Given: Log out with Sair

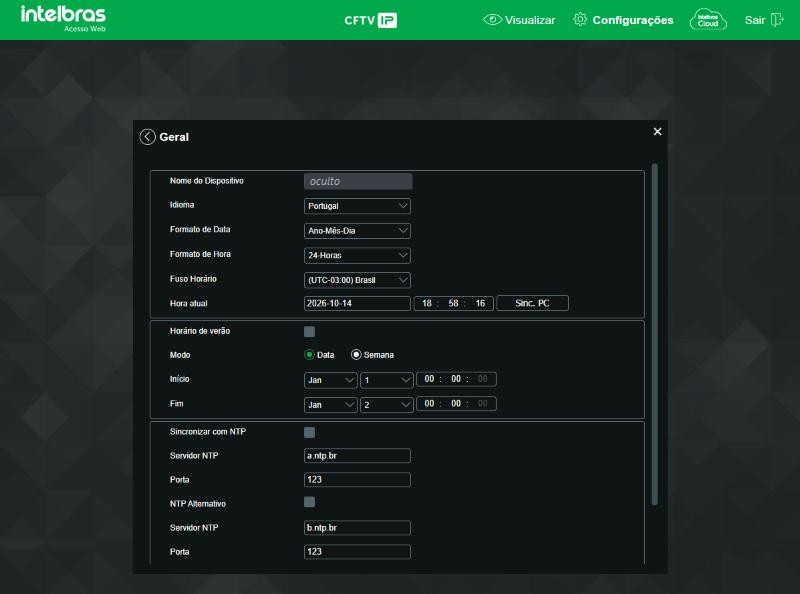Looking at the screenshot, I should point(764,20).
